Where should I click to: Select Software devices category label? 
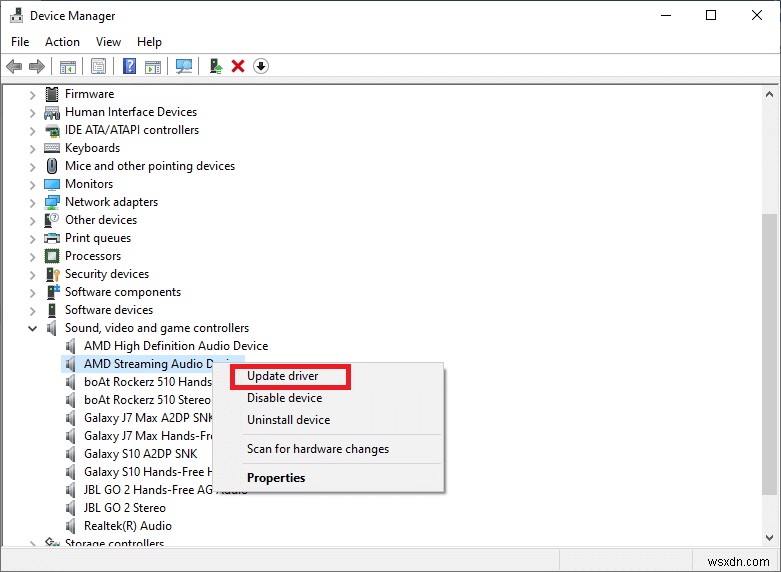tap(109, 310)
